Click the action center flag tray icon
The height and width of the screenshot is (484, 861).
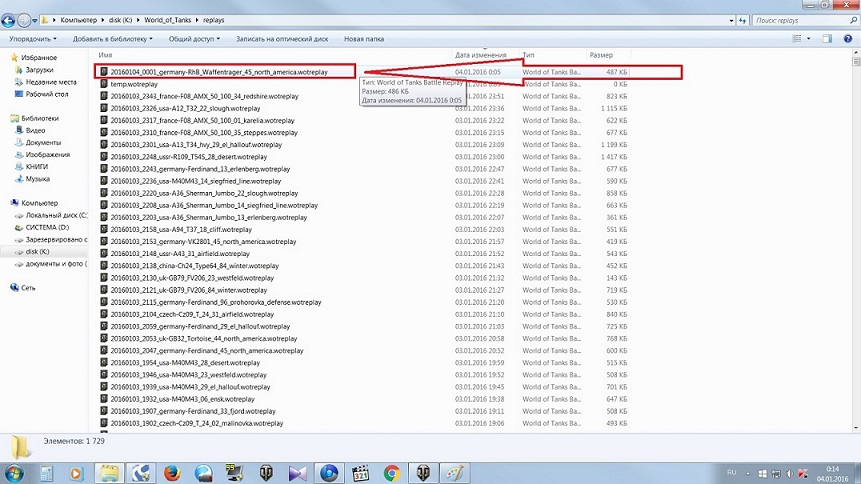[x=763, y=473]
